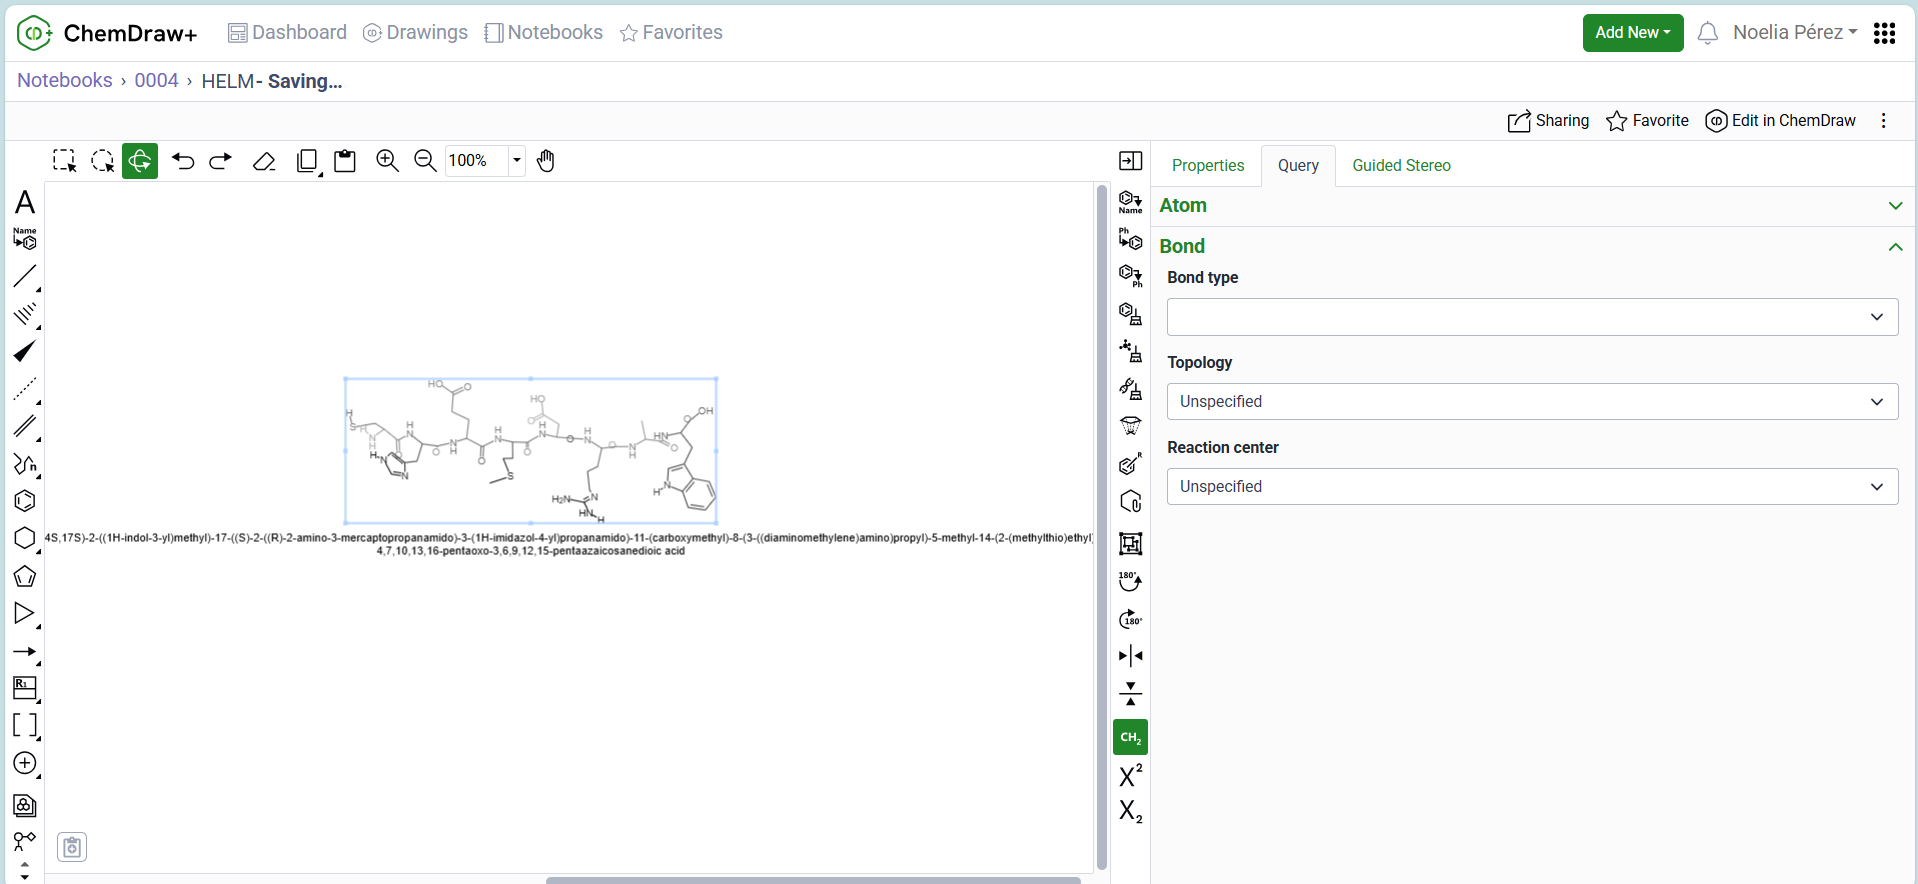Click the zoom in magnifier
1918x884 pixels.
[x=387, y=161]
